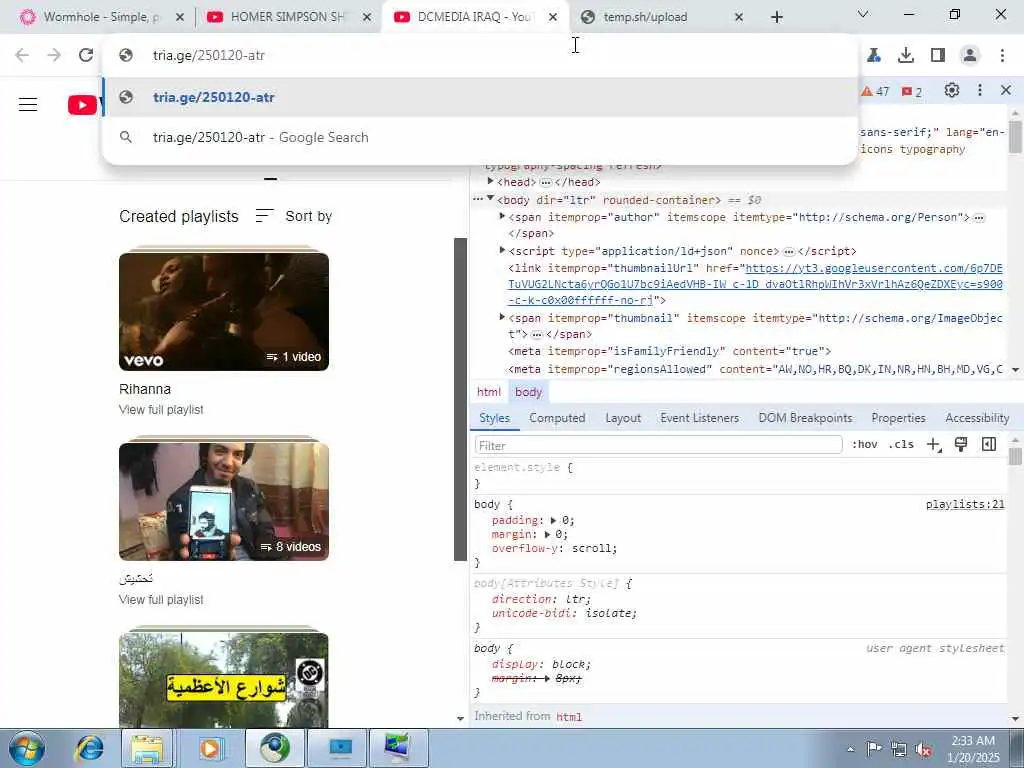
Task: Click the Rihanna playlist title
Action: coord(145,389)
